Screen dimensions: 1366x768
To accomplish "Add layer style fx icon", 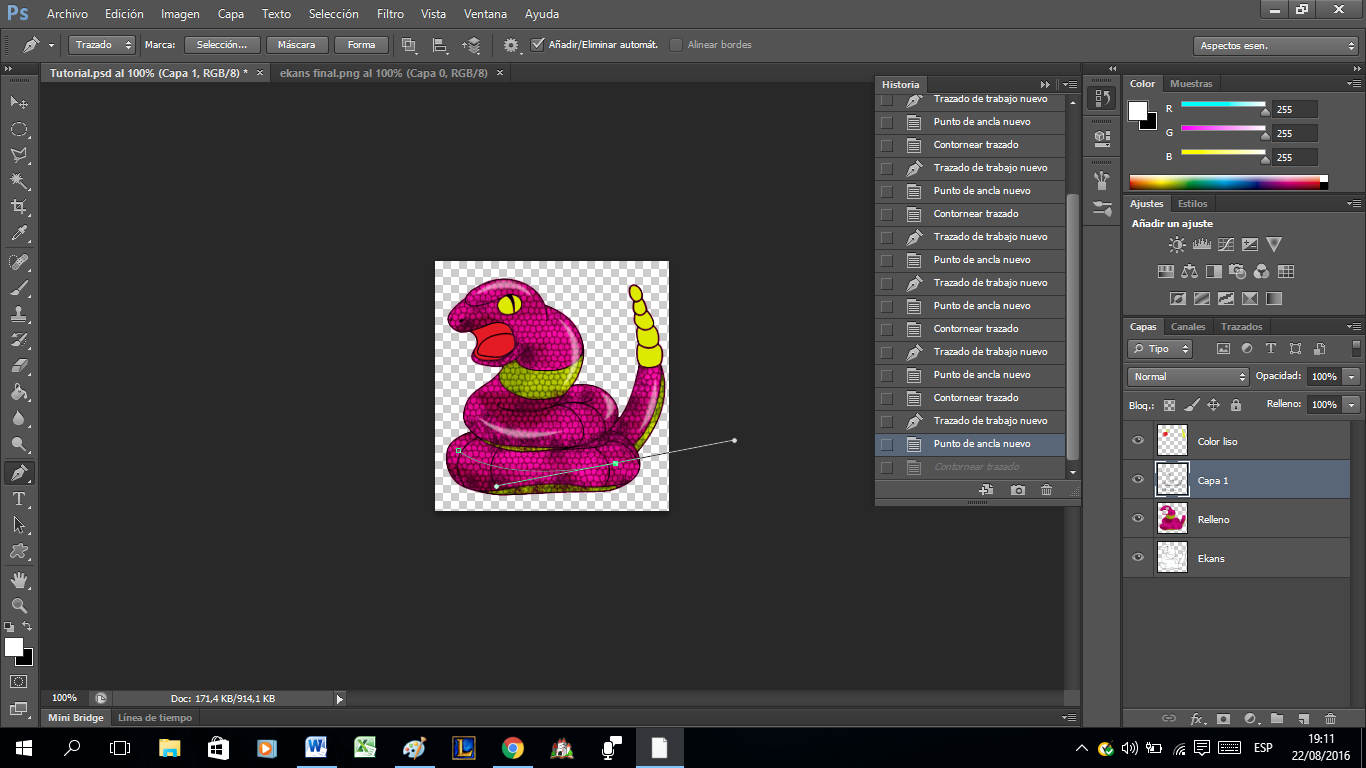I will pos(1197,718).
